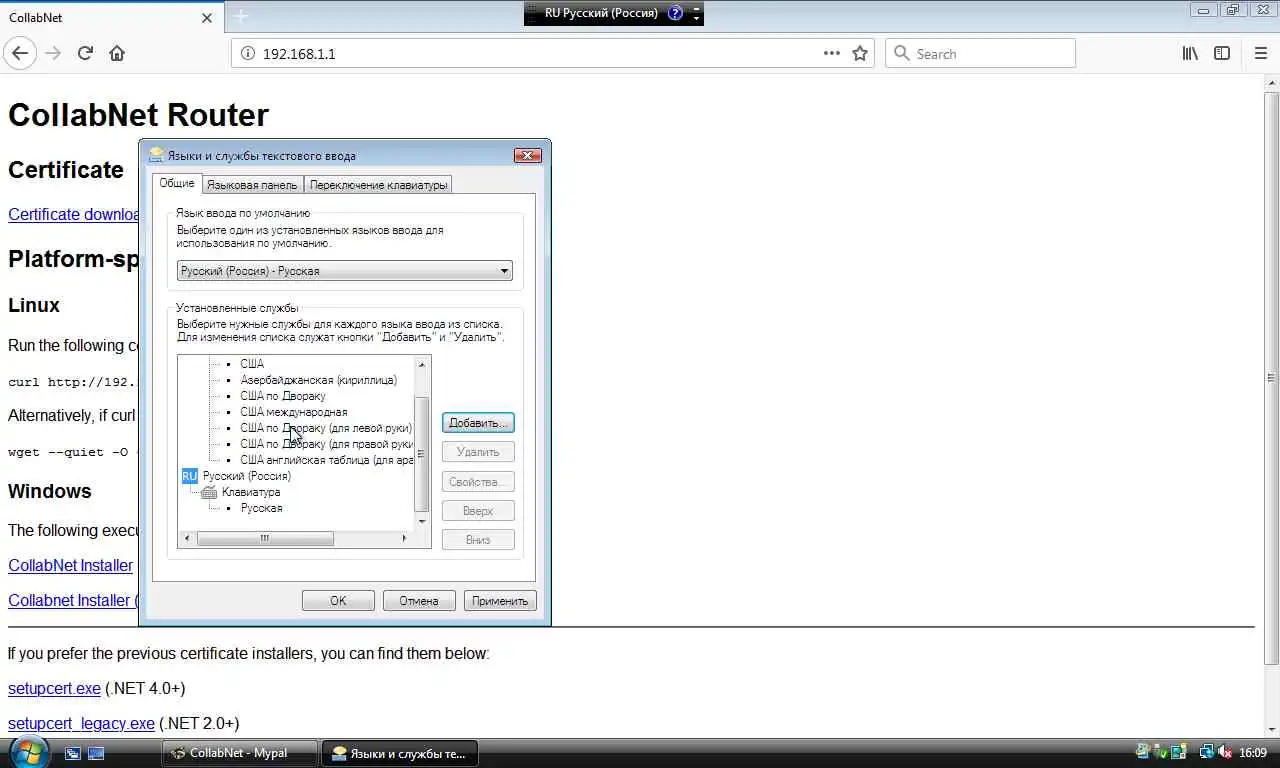Open the hamburger application menu
The width and height of the screenshot is (1280, 768).
1260,53
